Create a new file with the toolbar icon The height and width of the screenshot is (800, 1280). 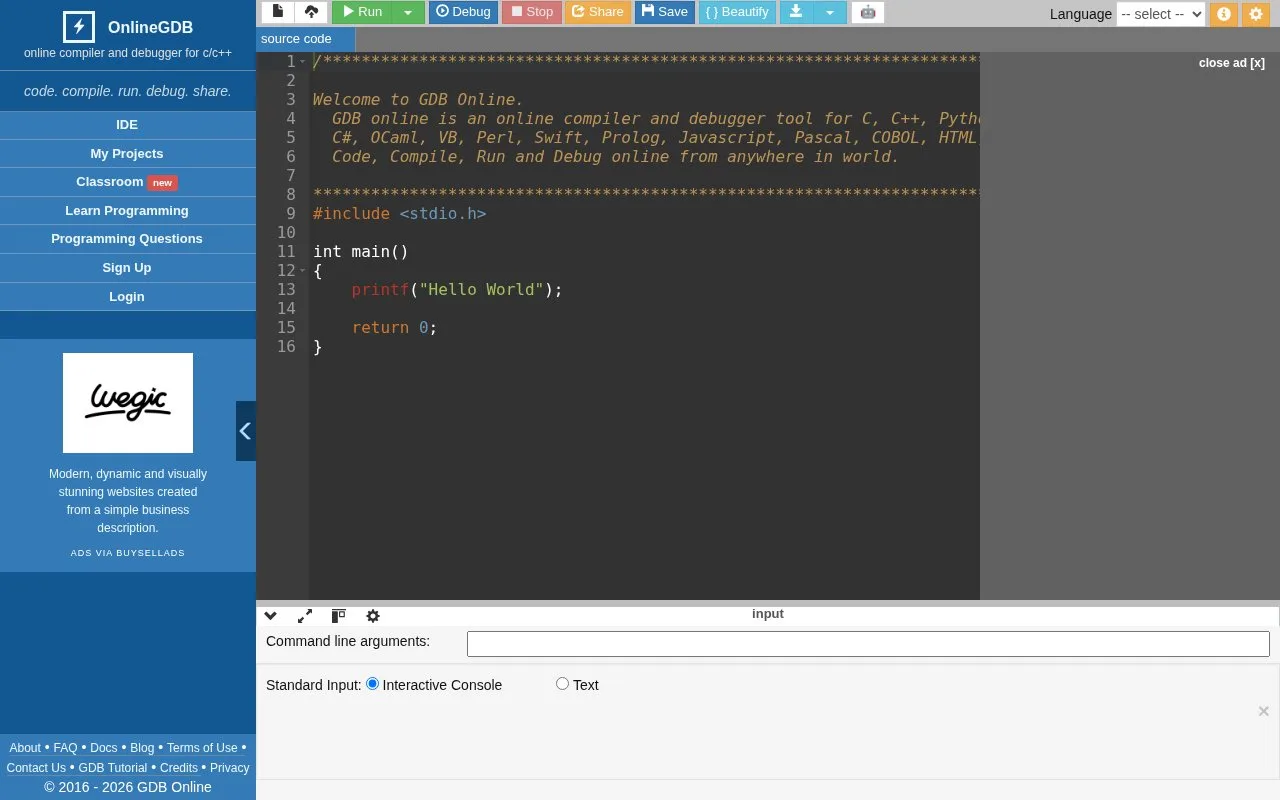(x=278, y=12)
